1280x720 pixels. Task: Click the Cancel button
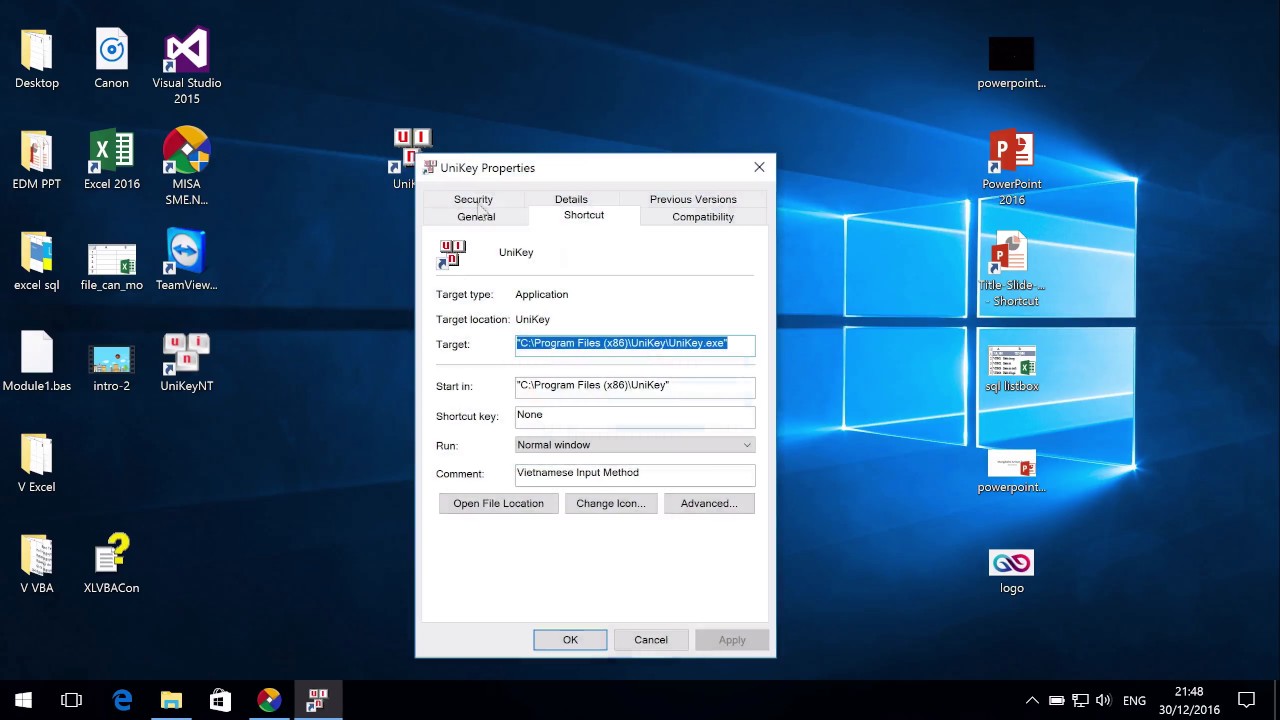coord(651,640)
